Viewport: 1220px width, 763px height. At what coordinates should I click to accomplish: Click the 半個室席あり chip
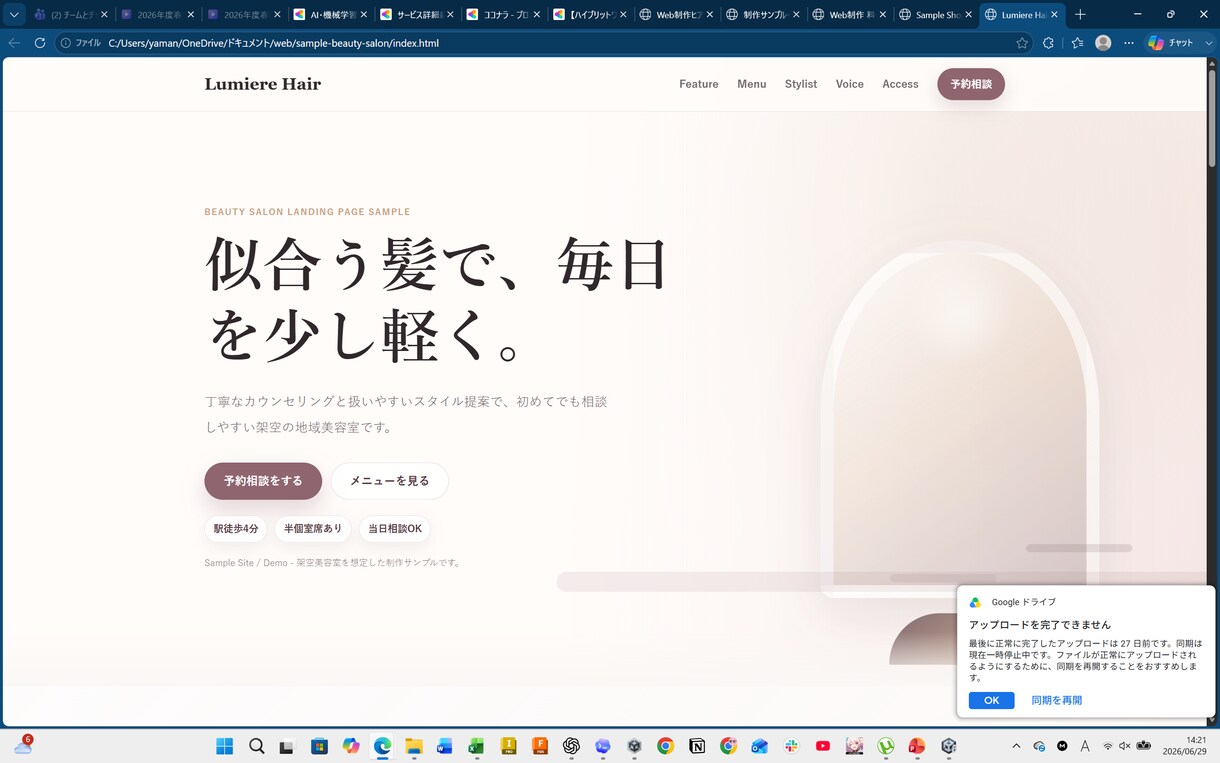(x=313, y=529)
